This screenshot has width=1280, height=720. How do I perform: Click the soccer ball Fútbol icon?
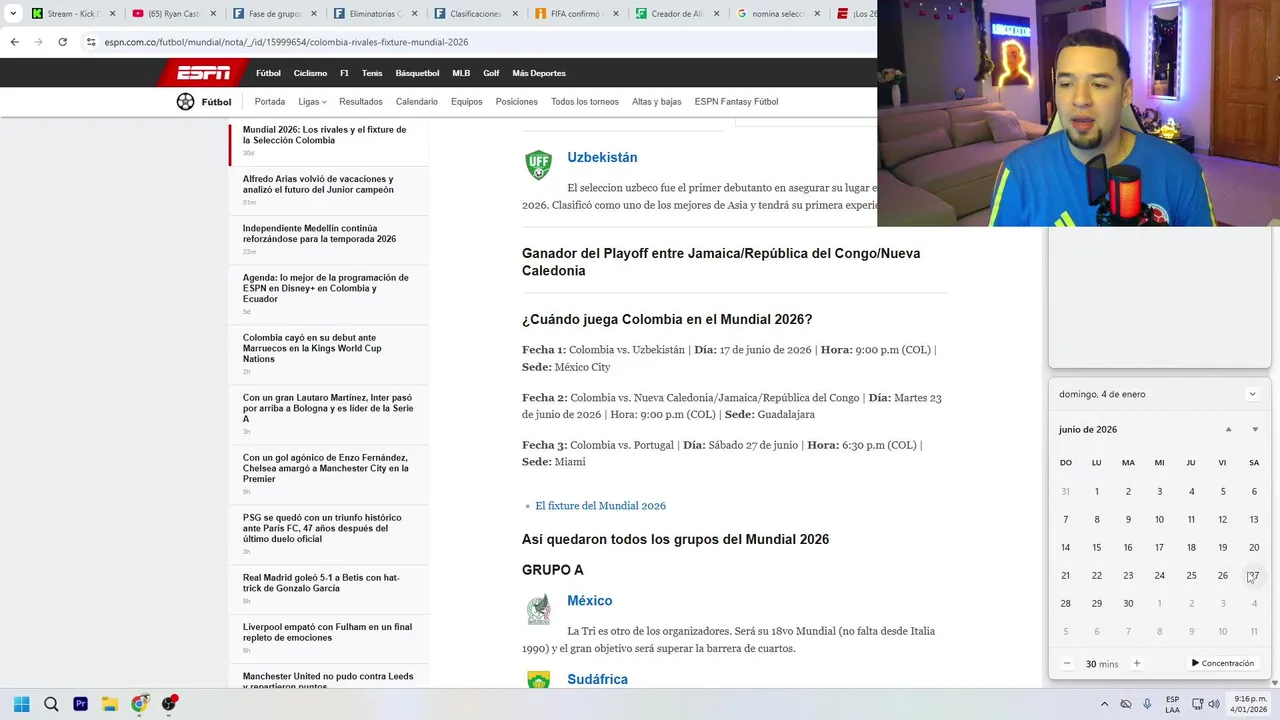pyautogui.click(x=185, y=101)
